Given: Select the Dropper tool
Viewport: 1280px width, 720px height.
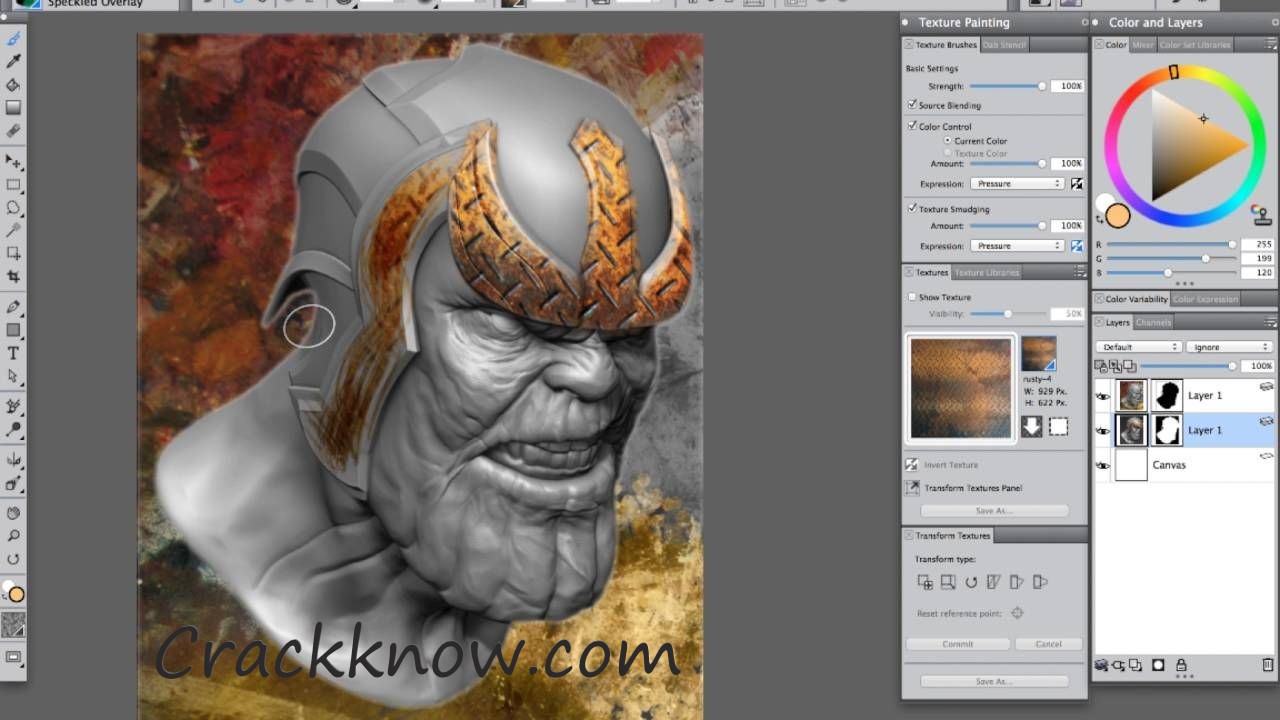Looking at the screenshot, I should (14, 63).
